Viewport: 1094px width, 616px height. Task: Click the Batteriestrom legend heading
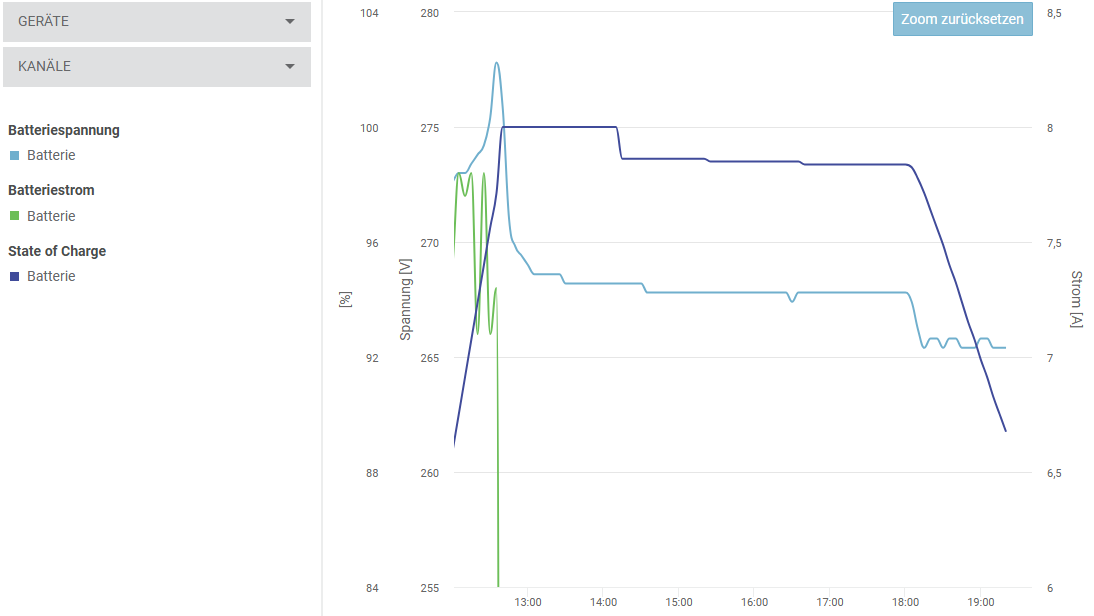pos(52,190)
